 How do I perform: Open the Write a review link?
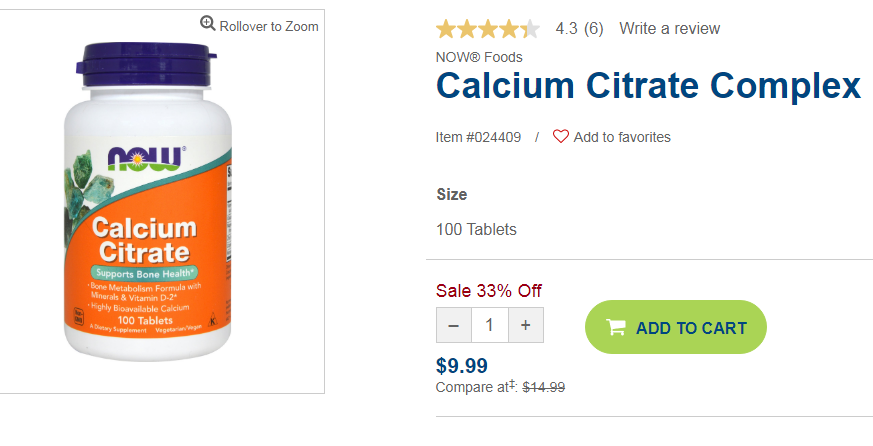[x=670, y=28]
